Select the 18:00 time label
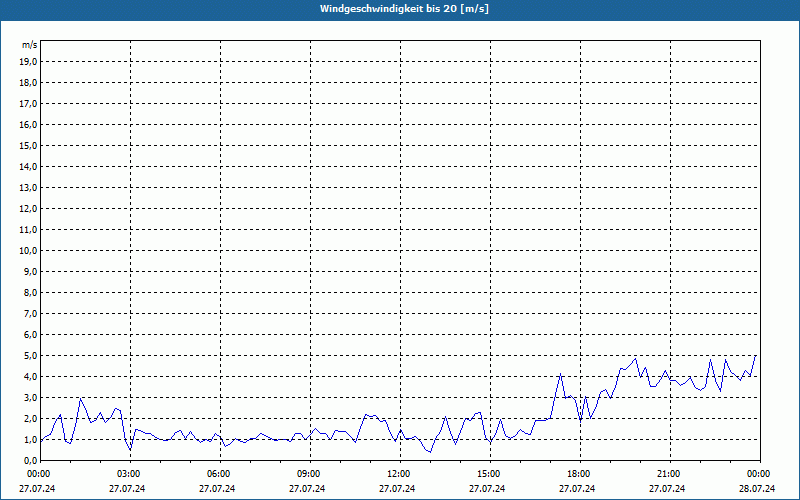The width and height of the screenshot is (800, 500). click(580, 474)
